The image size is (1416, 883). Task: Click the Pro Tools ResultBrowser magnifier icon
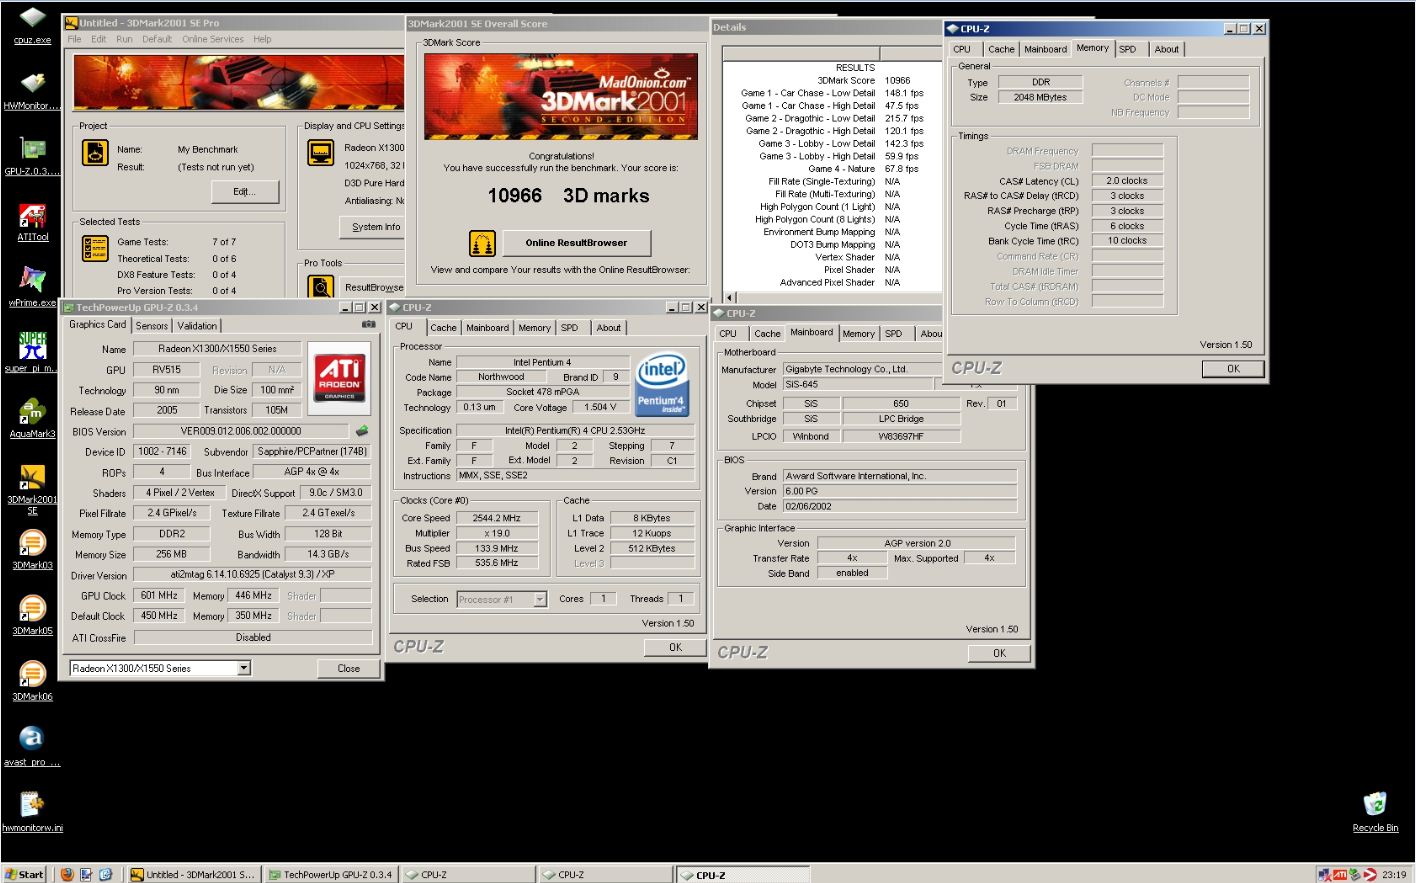point(320,287)
